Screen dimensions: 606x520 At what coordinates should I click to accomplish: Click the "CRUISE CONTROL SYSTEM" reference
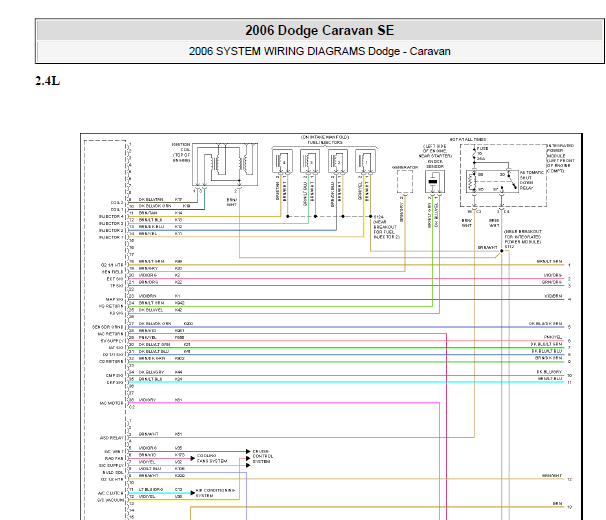pos(262,456)
